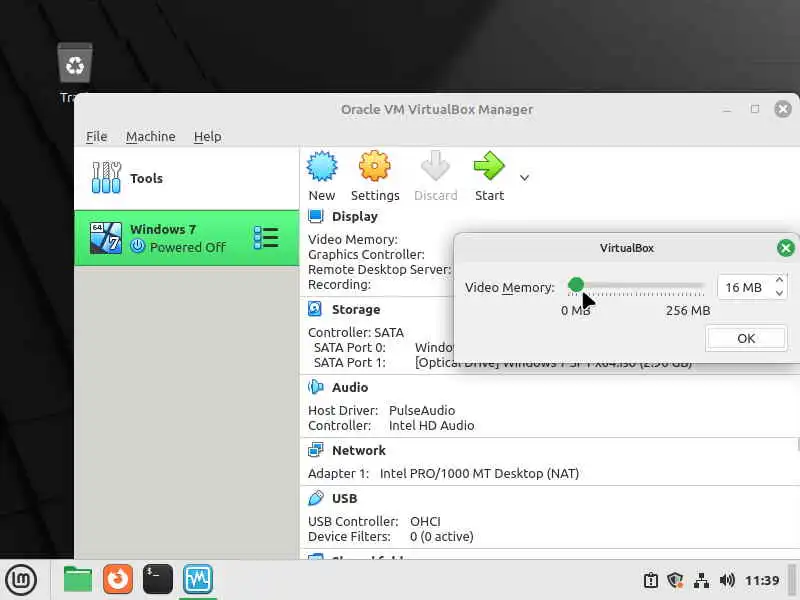Click the 11:39 clock
Screen dimensions: 800x600
[x=762, y=581]
